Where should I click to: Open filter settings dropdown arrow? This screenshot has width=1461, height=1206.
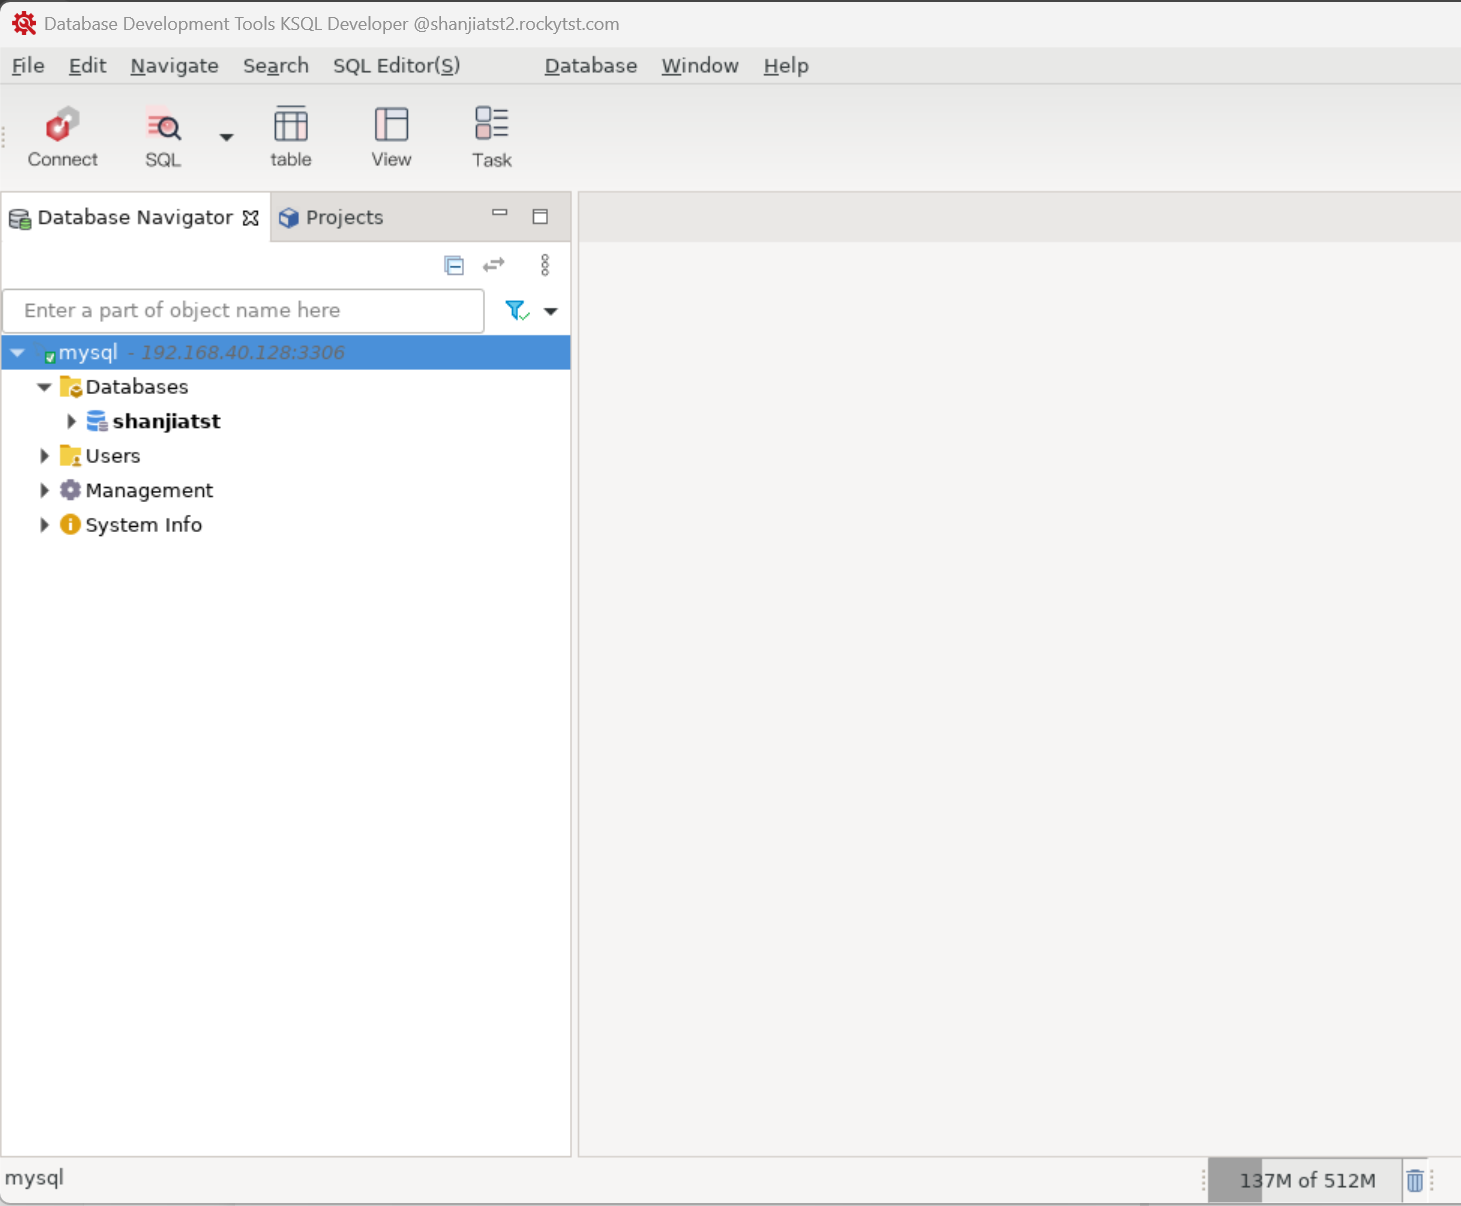[x=550, y=311]
